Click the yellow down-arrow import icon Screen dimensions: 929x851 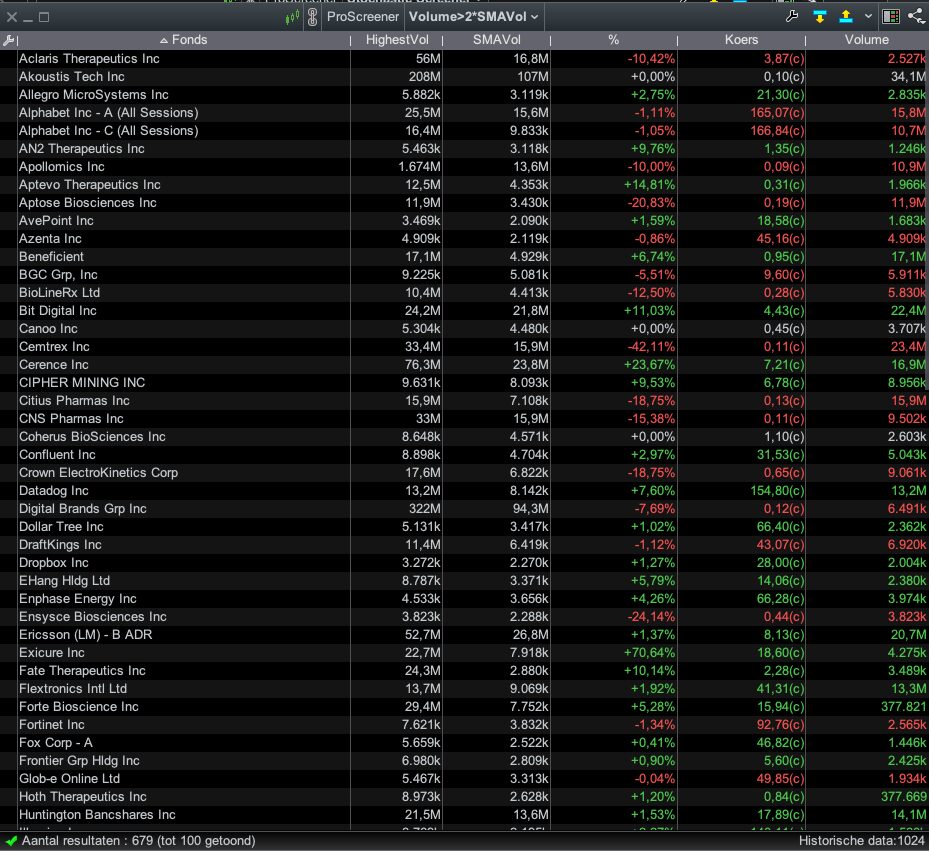[x=819, y=17]
